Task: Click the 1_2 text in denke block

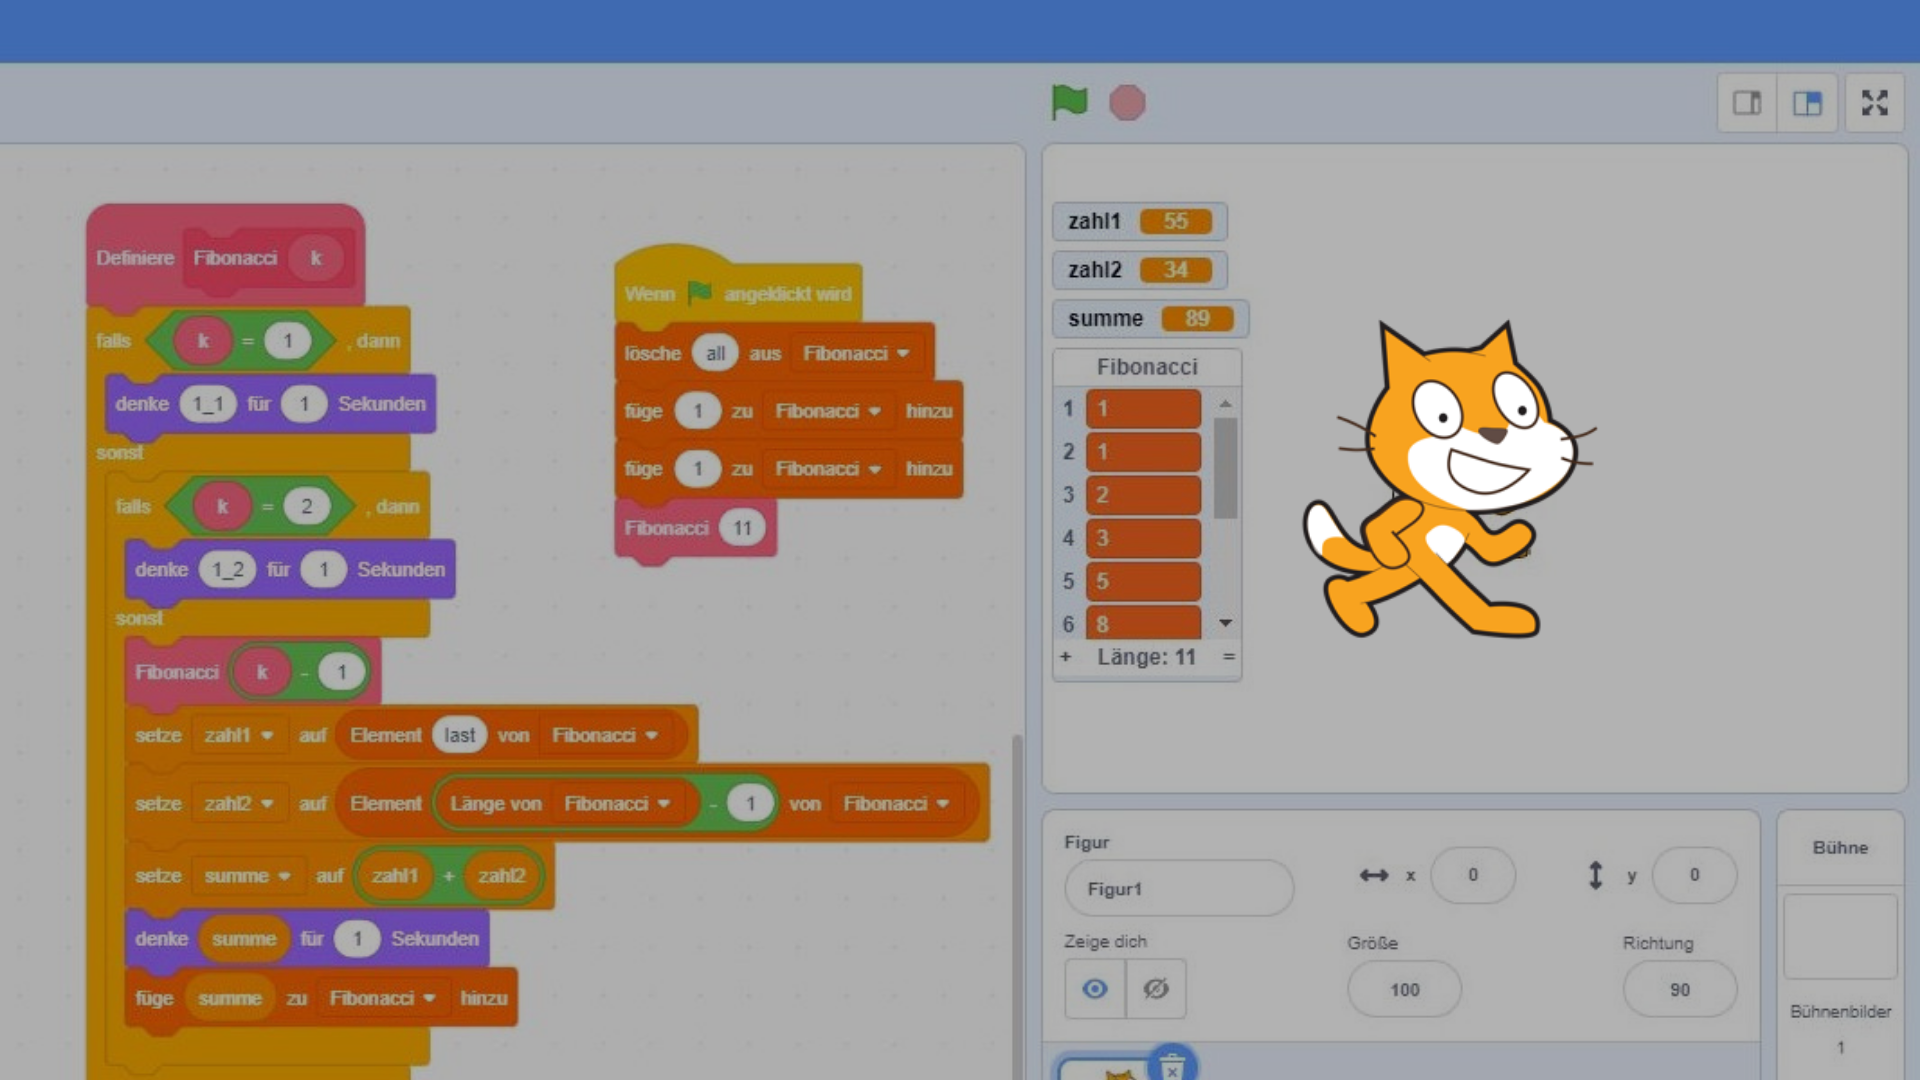Action: pos(227,569)
